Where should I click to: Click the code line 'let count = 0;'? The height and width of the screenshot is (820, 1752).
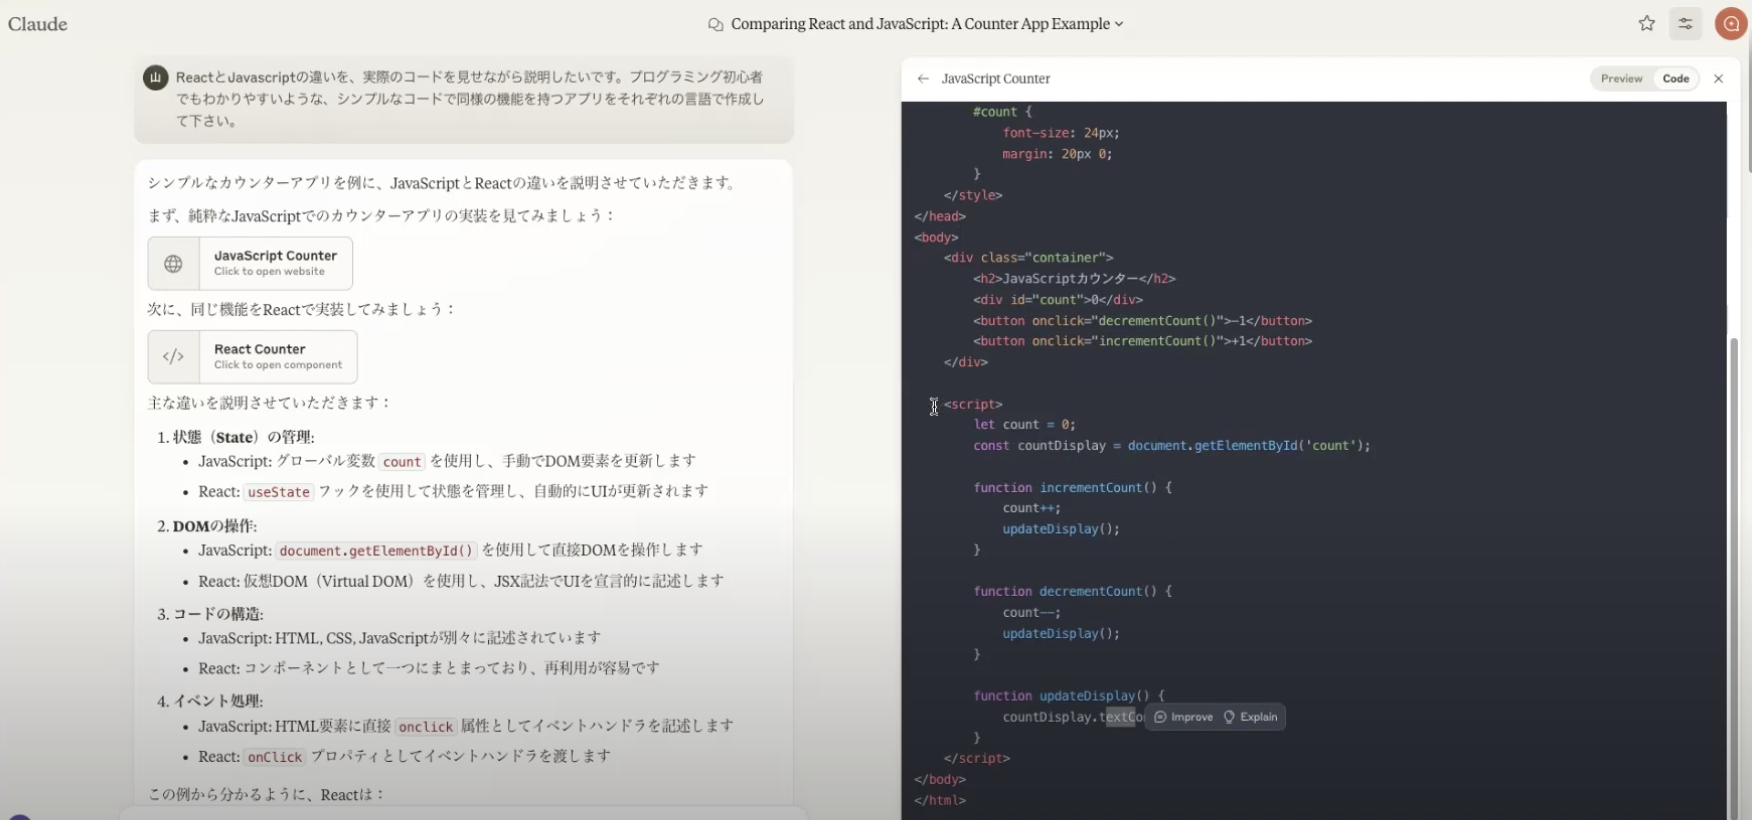1025,425
